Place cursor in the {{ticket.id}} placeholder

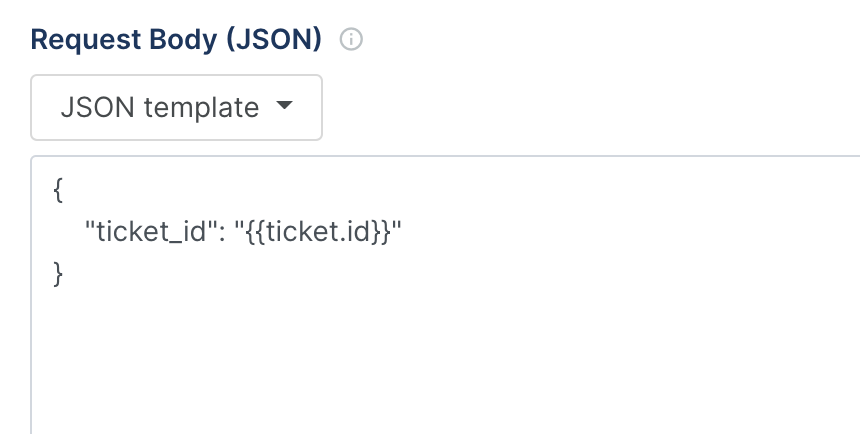[318, 232]
